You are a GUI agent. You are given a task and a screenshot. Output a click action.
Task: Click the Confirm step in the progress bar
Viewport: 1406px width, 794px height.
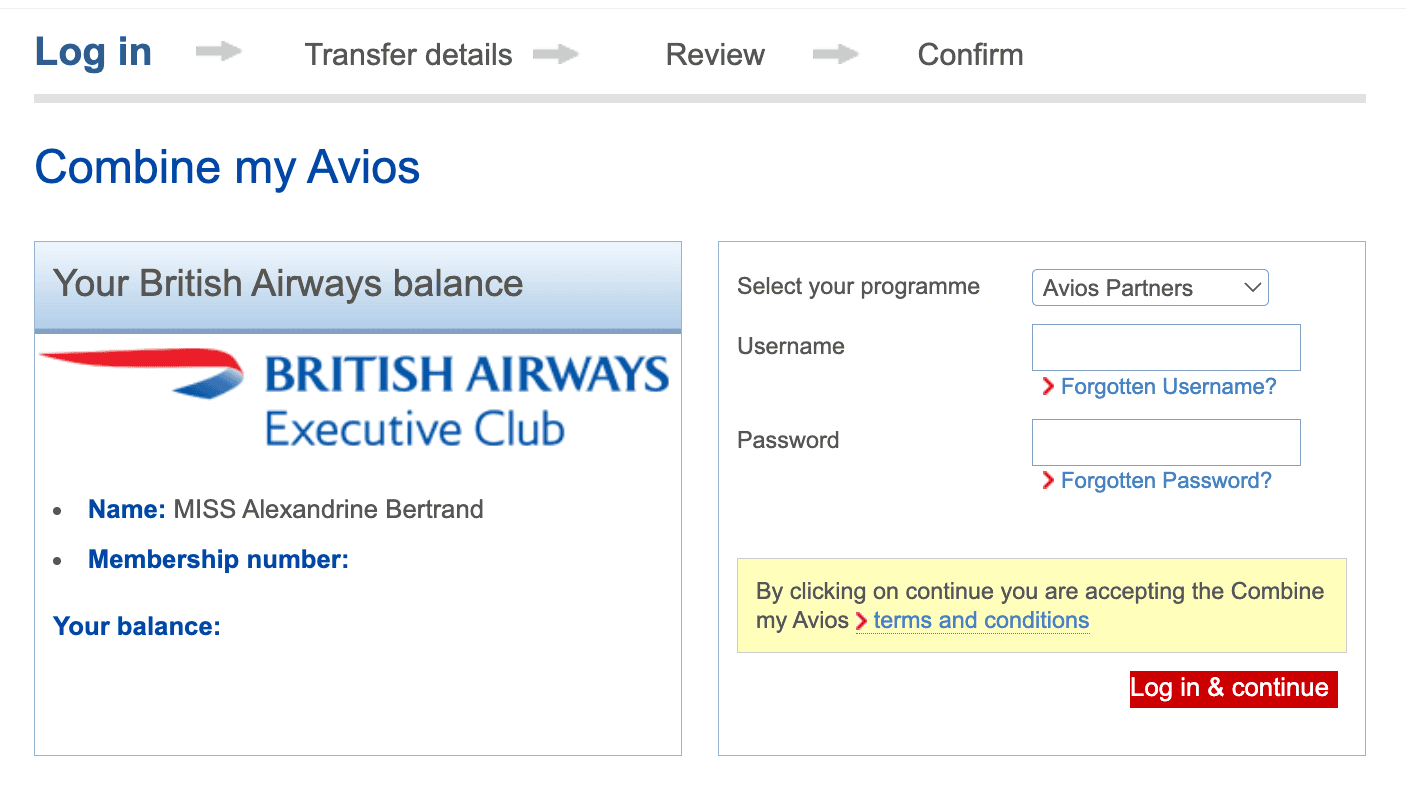pos(969,55)
